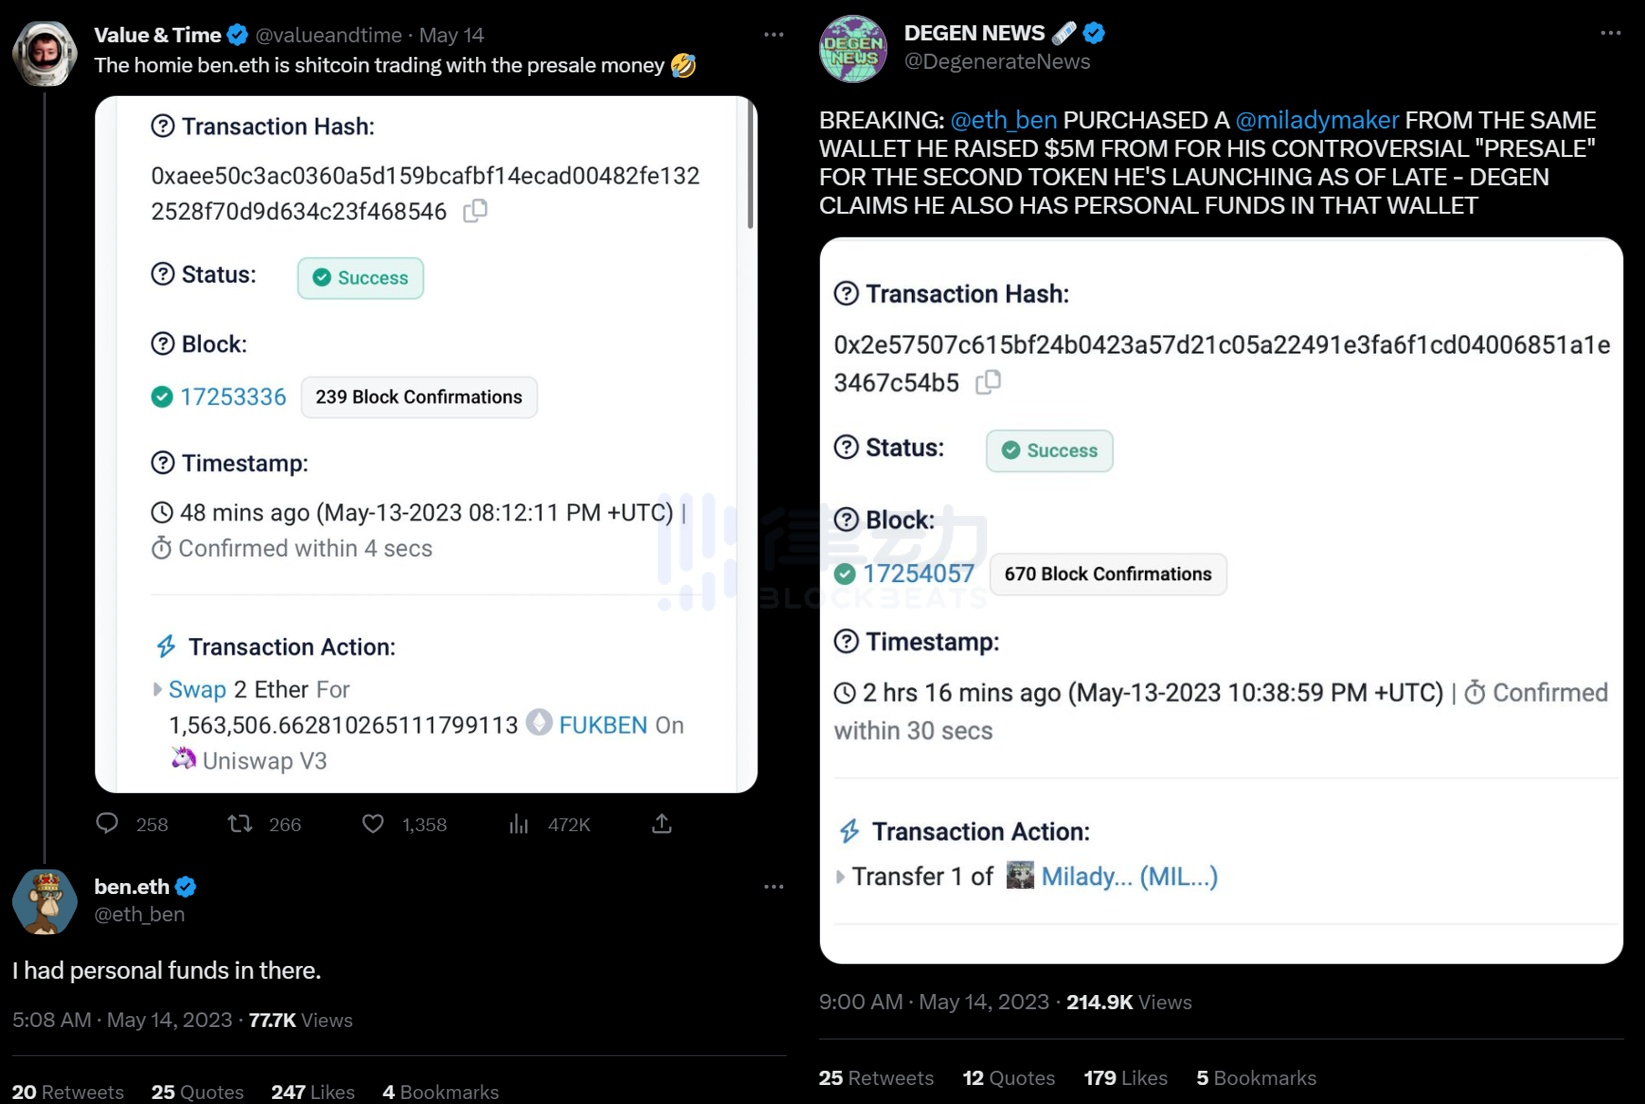The height and width of the screenshot is (1104, 1645).
Task: Click the ben.eth ape avatar
Action: coord(45,901)
